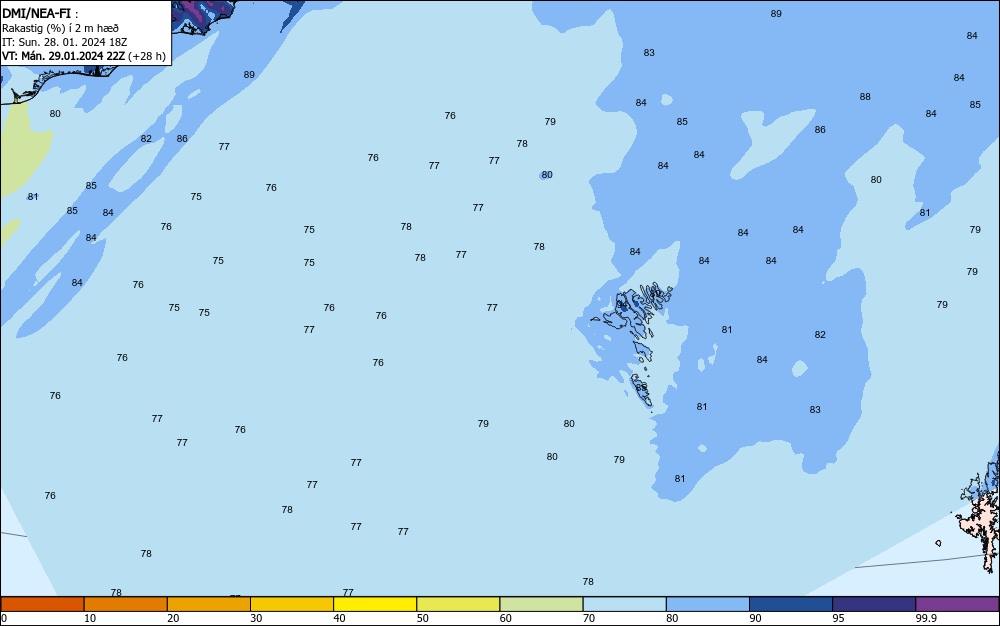Click the 50-60 pale yellow legend swatch

(x=458, y=604)
